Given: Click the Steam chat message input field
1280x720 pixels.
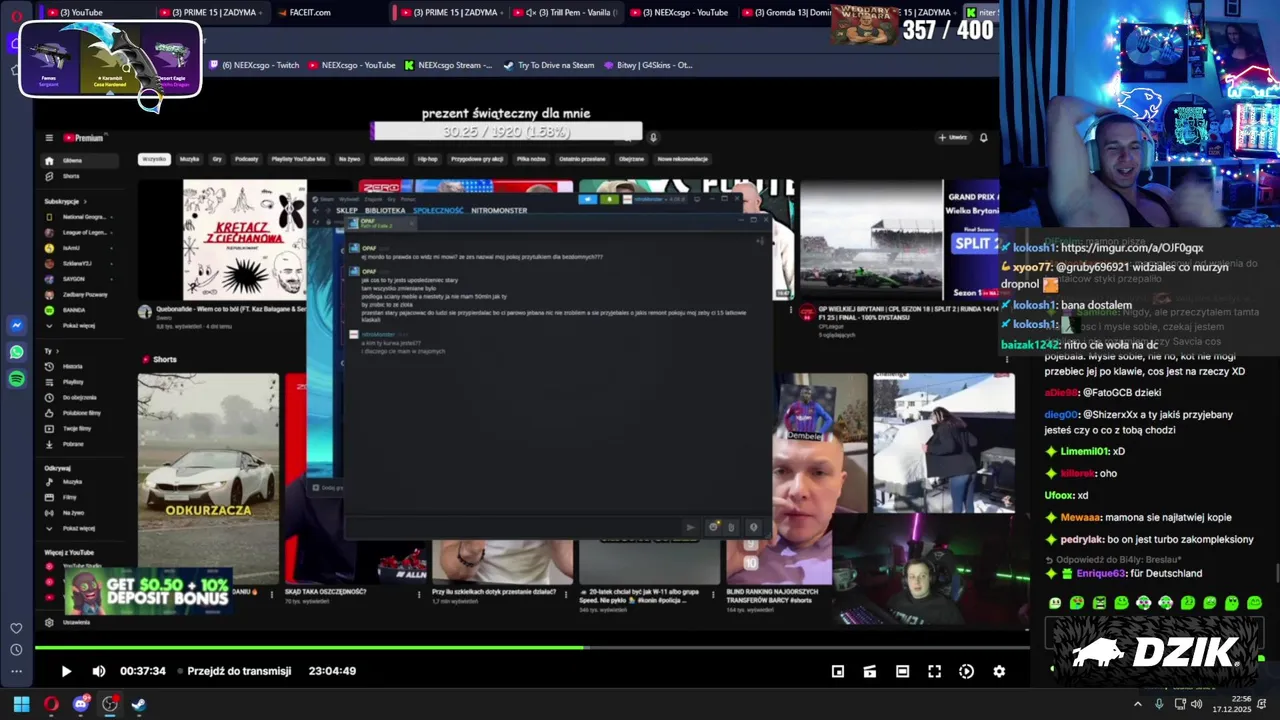Looking at the screenshot, I should click(x=515, y=527).
